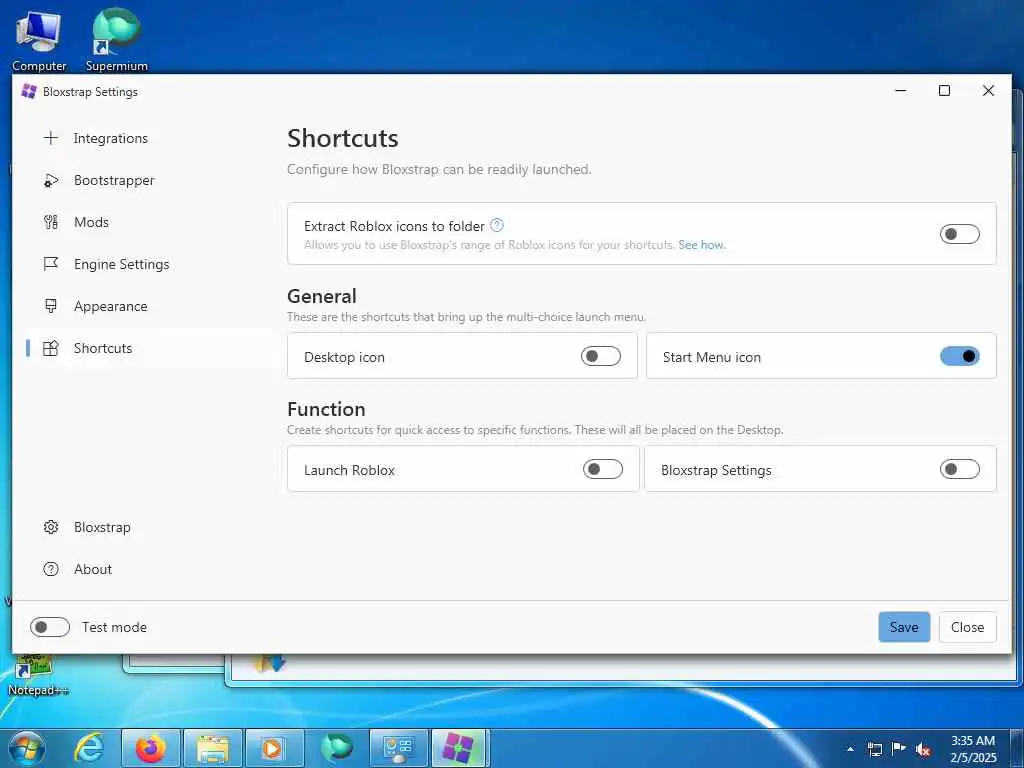Click the 'Bloxstrap Settings' window title text
The width and height of the screenshot is (1024, 768).
pos(90,91)
